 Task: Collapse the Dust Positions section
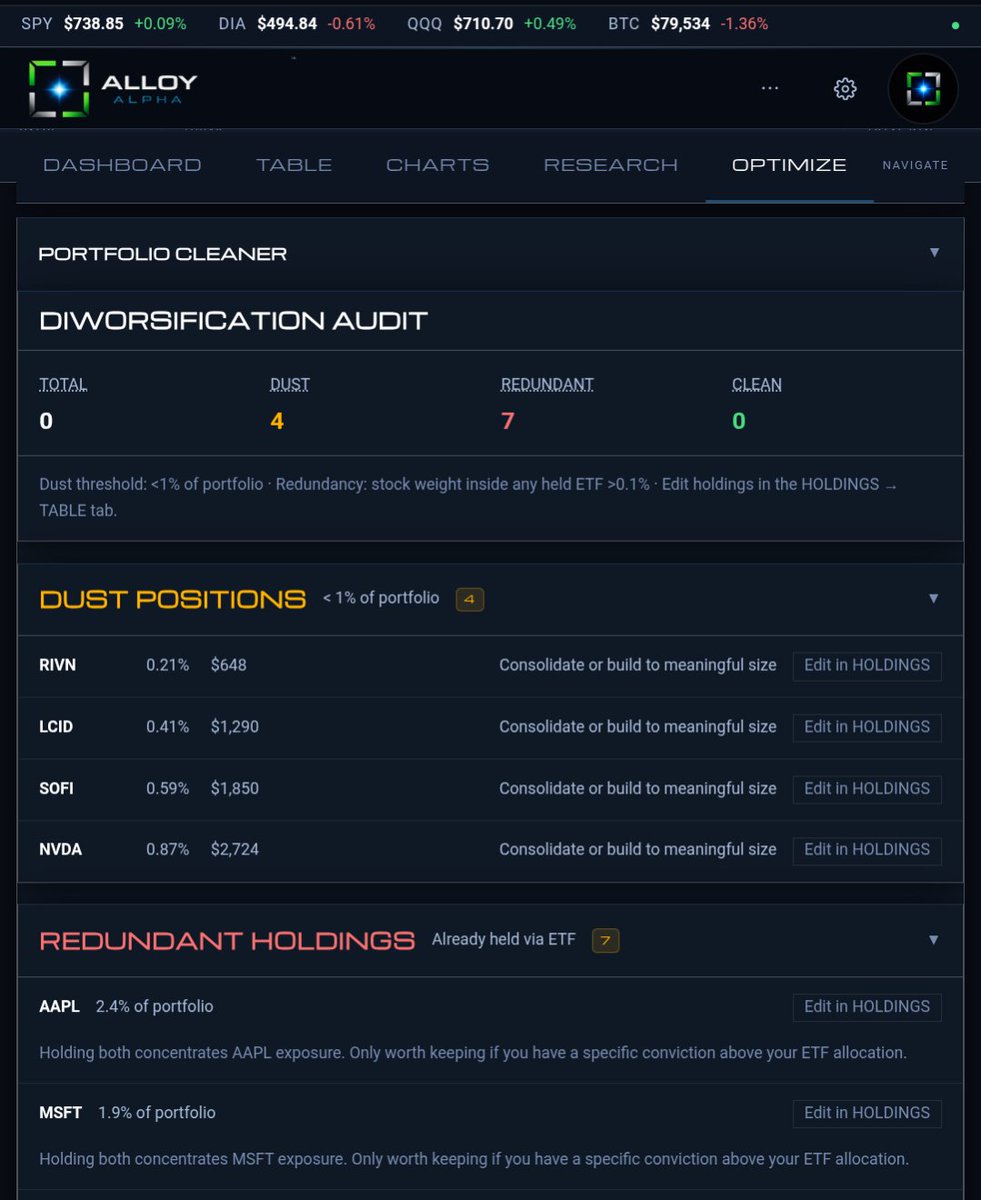click(933, 598)
